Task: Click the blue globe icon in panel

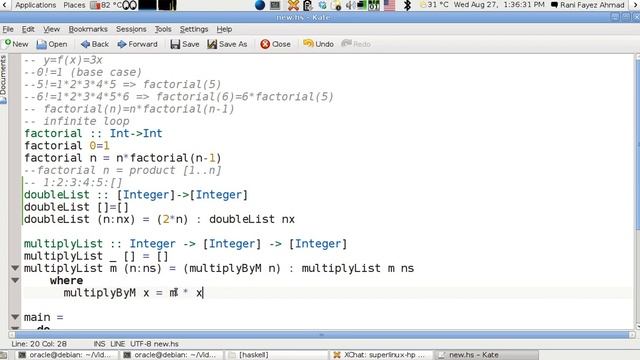Action: click(x=260, y=5)
